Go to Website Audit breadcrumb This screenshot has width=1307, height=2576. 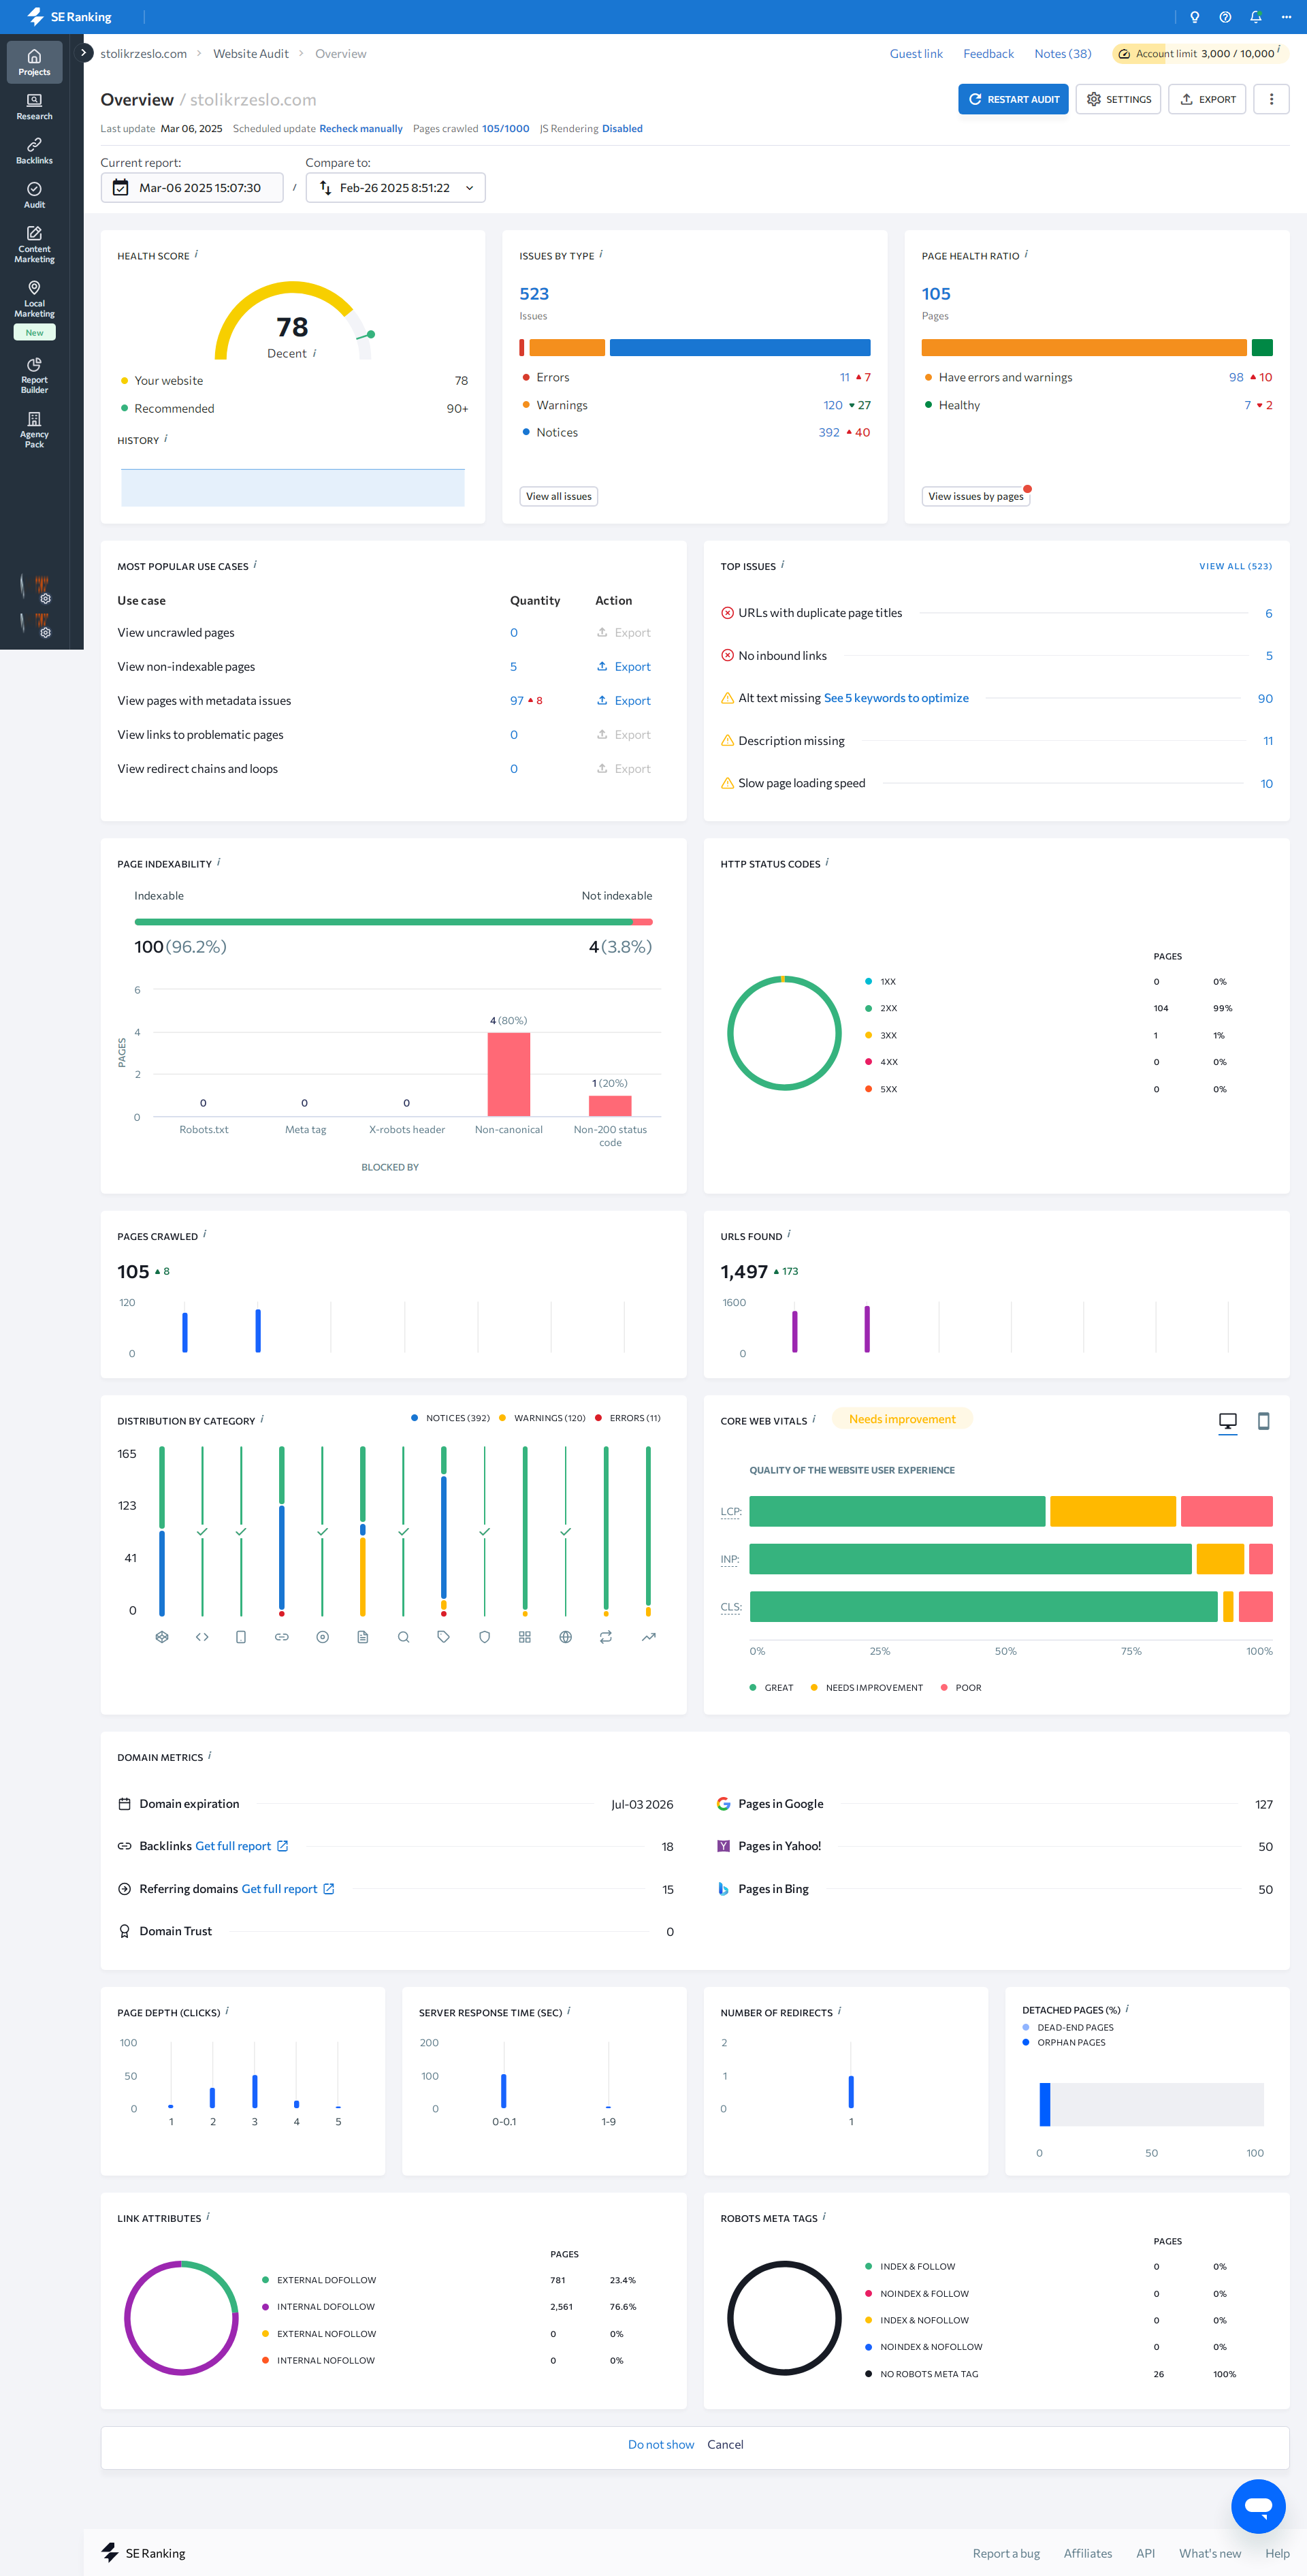tap(250, 54)
